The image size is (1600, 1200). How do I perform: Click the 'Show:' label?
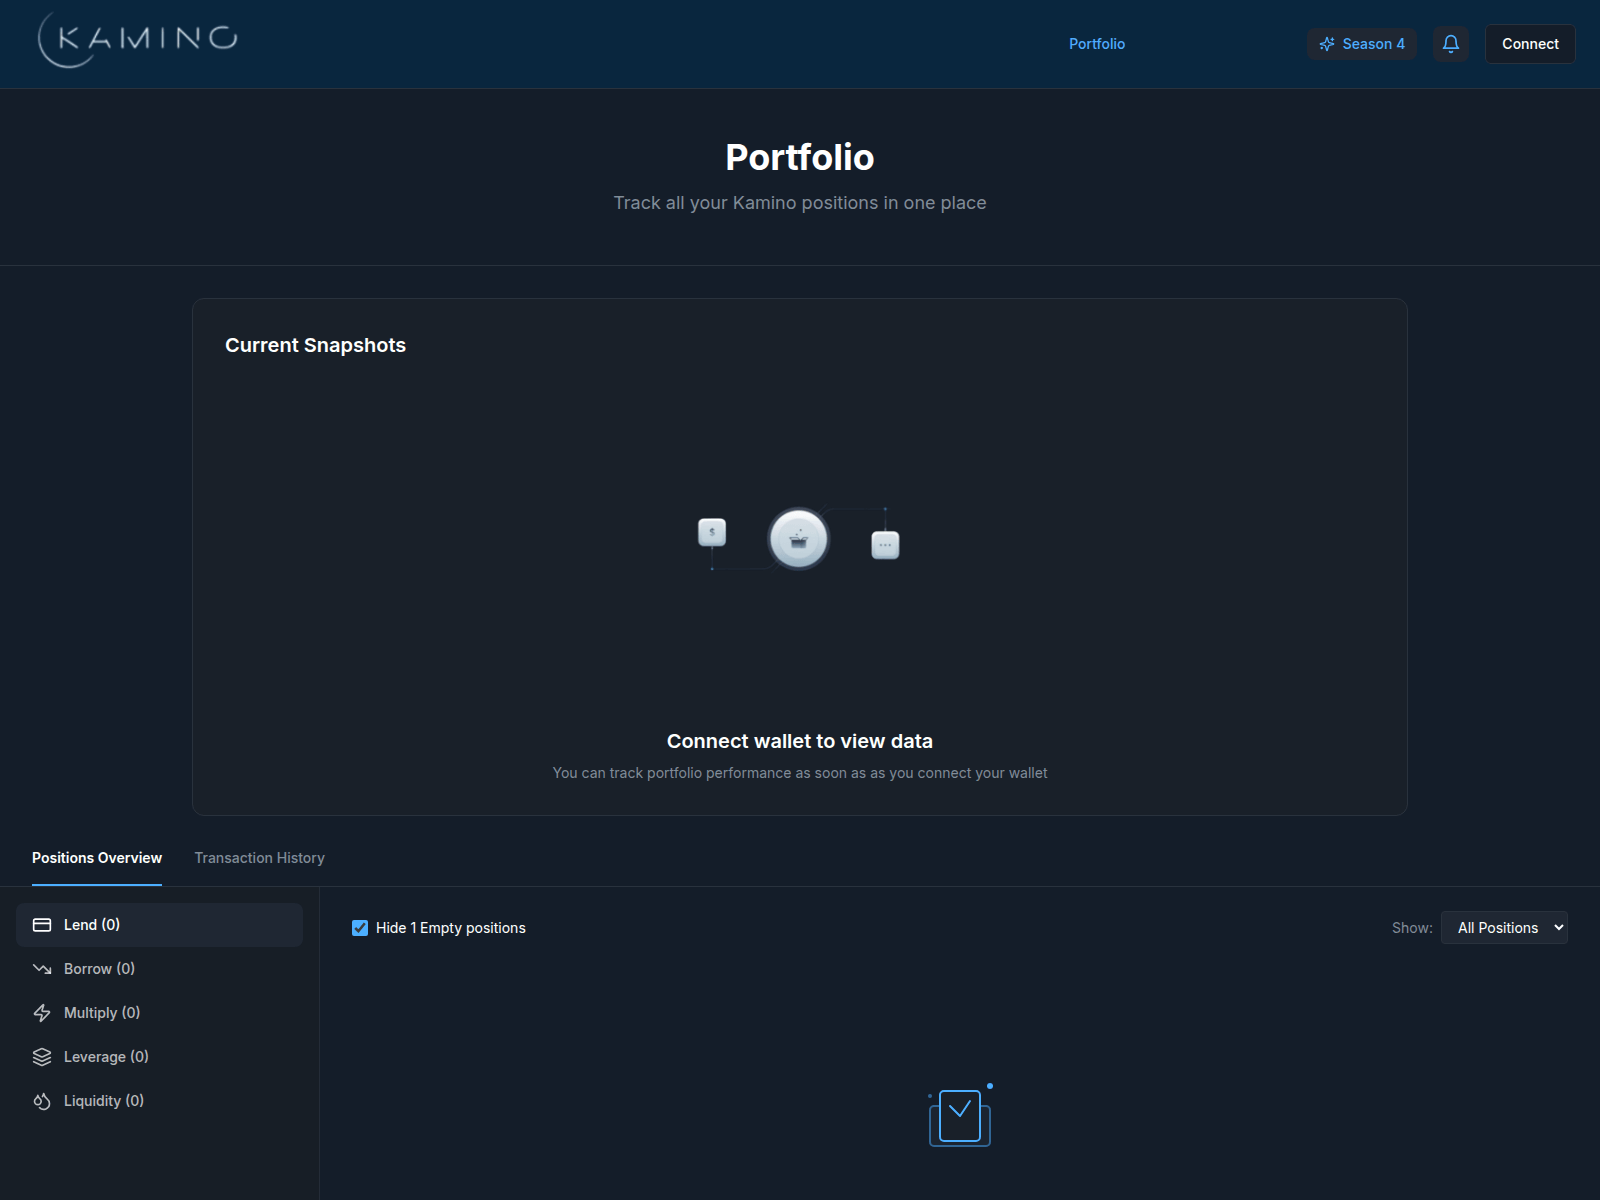point(1412,928)
